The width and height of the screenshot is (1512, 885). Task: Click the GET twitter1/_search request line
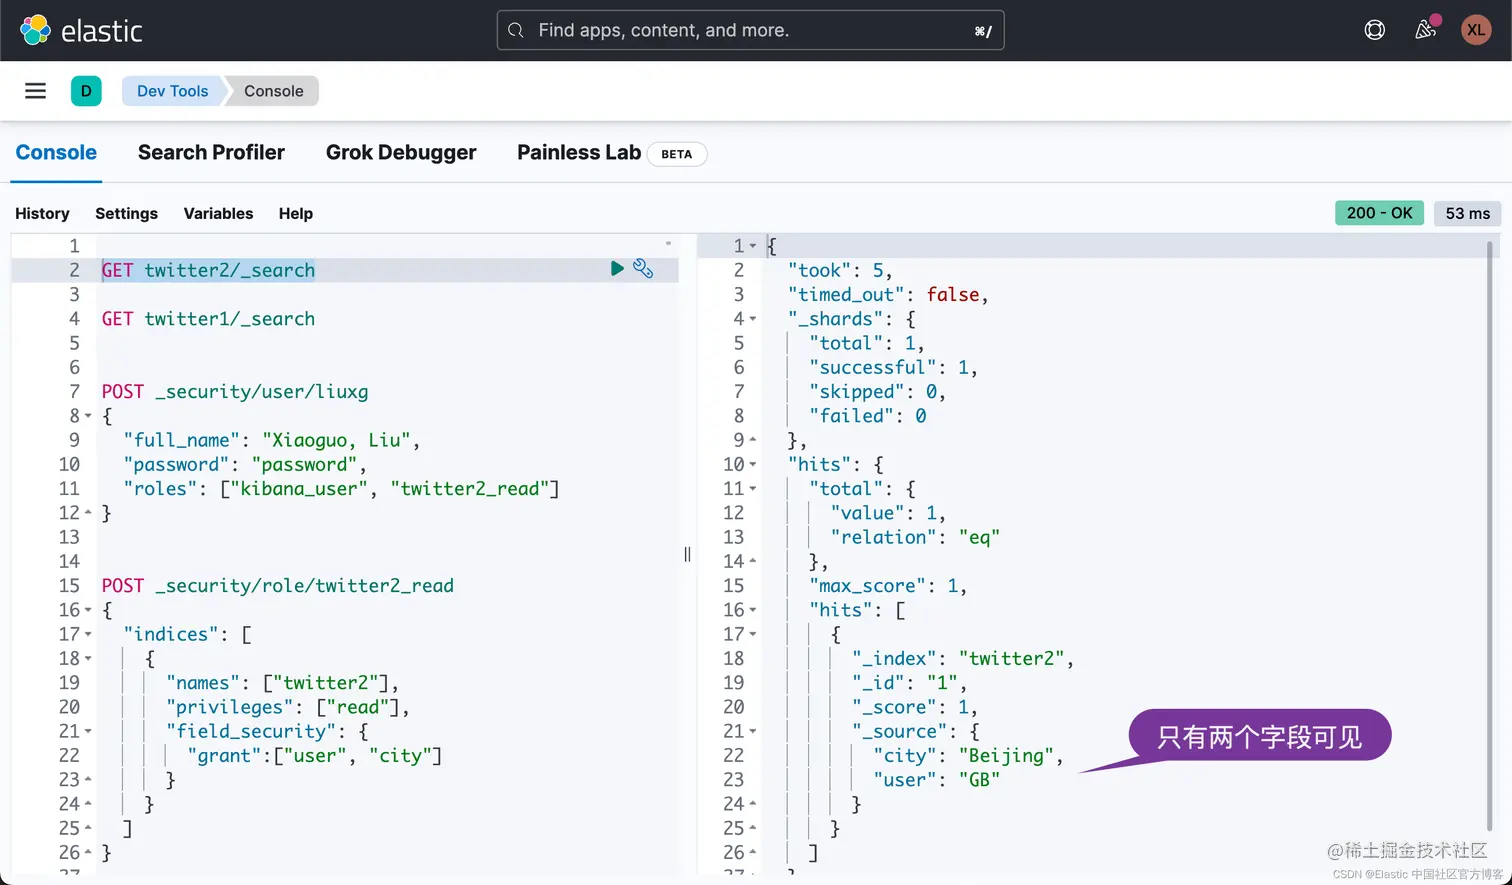click(208, 319)
